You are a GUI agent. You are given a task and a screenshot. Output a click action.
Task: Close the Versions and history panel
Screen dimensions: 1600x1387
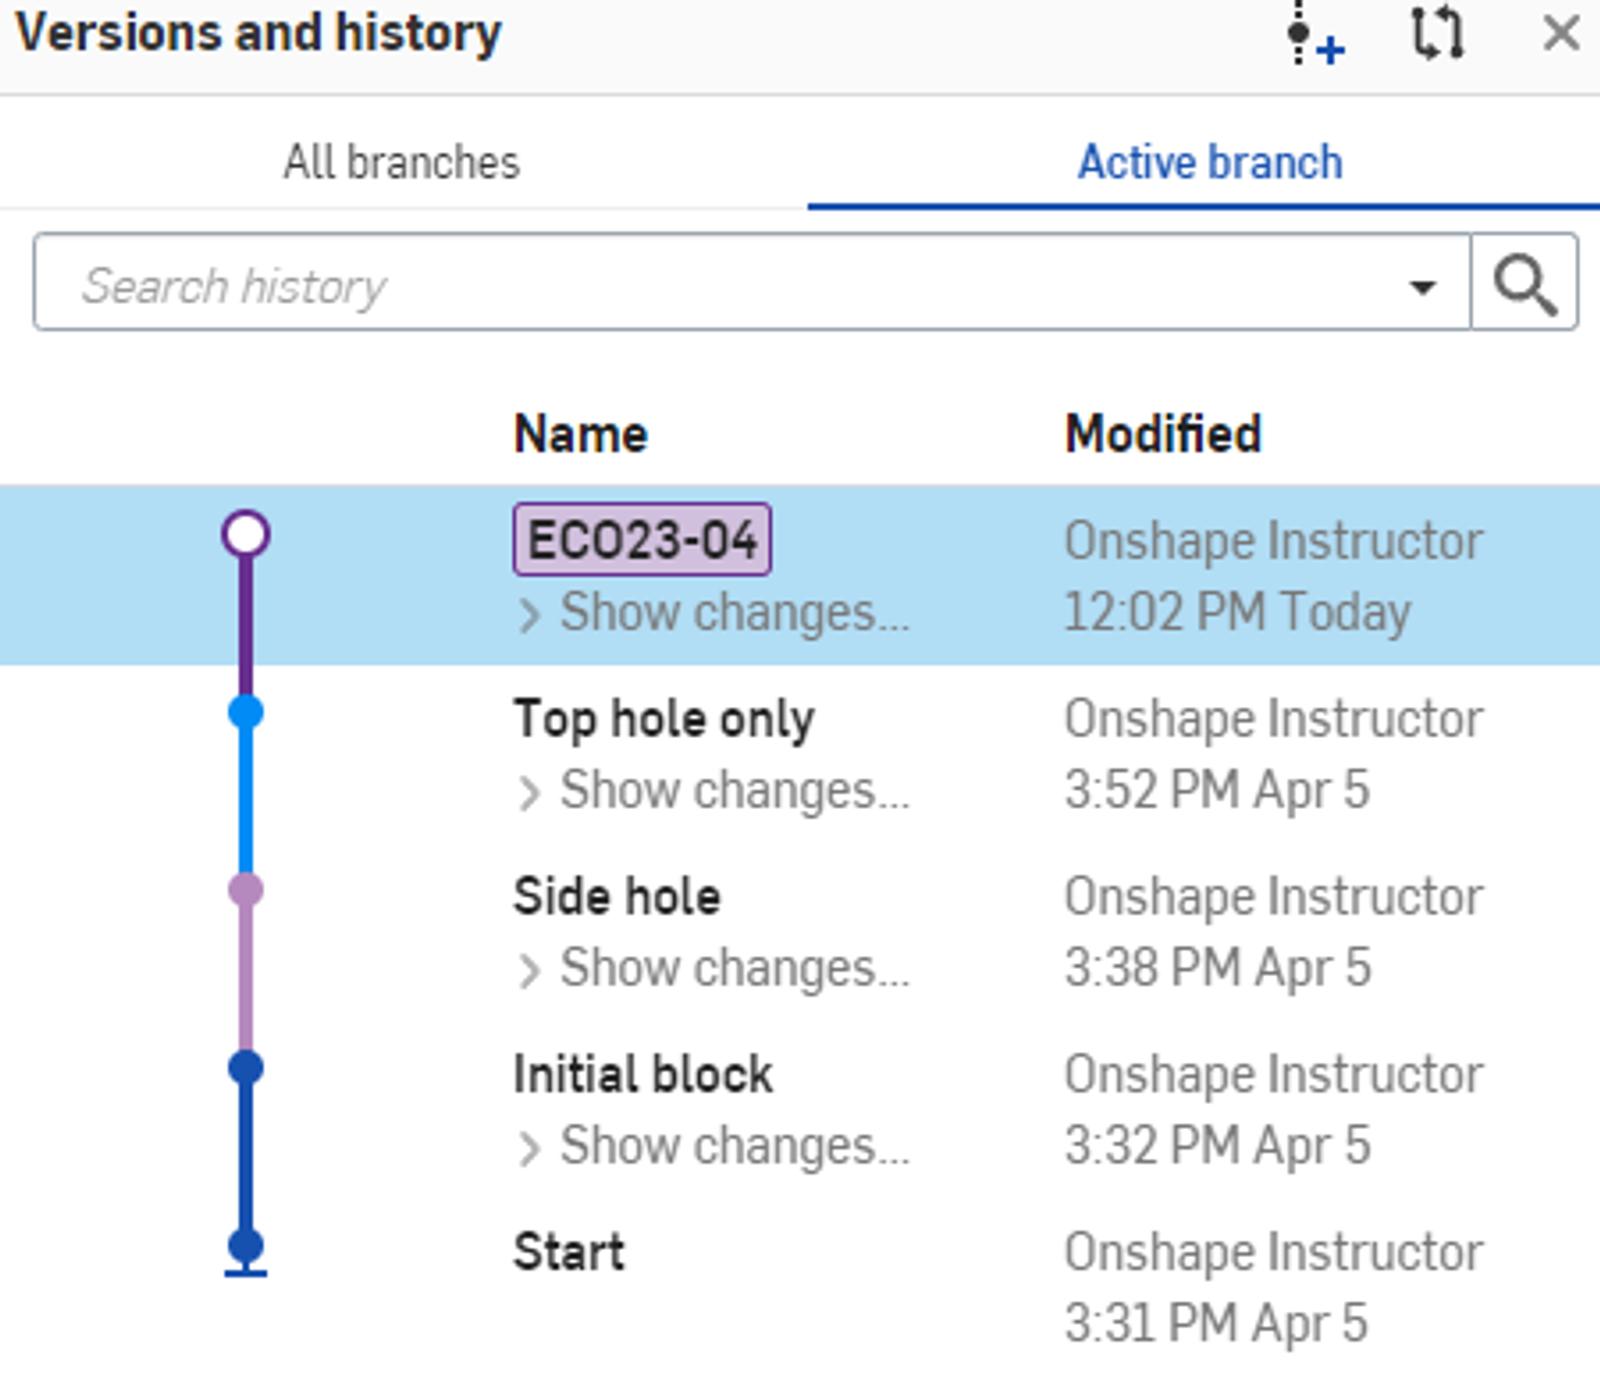(1560, 35)
